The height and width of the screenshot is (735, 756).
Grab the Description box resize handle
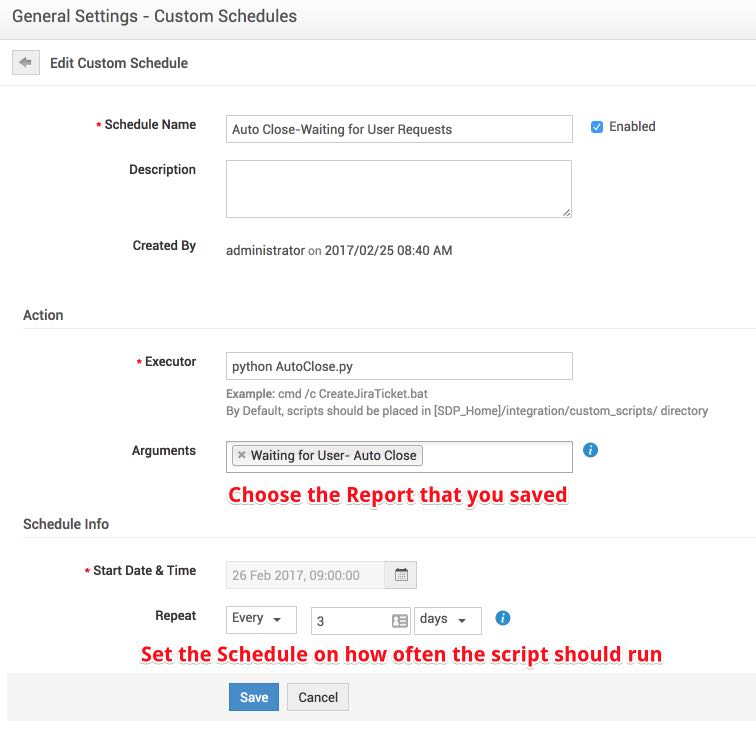click(x=566, y=212)
